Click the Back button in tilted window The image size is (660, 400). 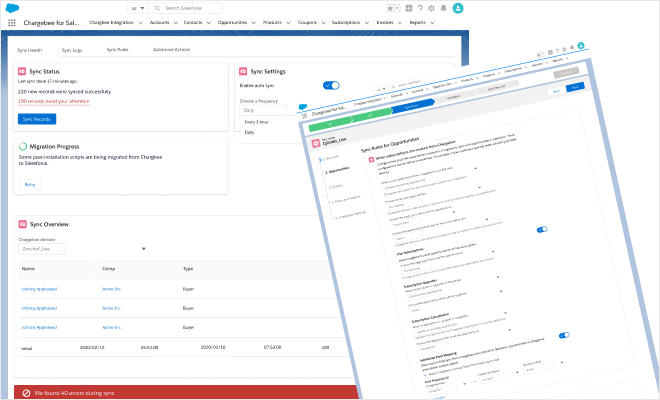[556, 91]
